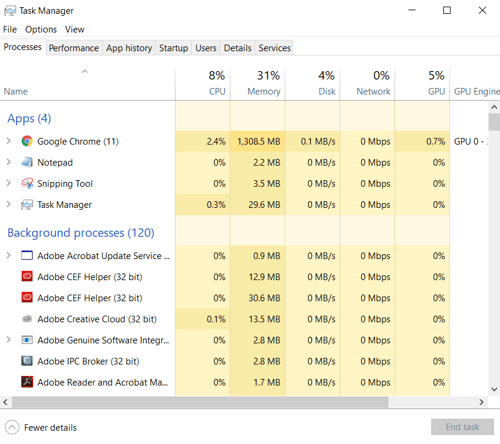Expand the Notepad process entry
Image resolution: width=500 pixels, height=444 pixels.
[x=9, y=162]
